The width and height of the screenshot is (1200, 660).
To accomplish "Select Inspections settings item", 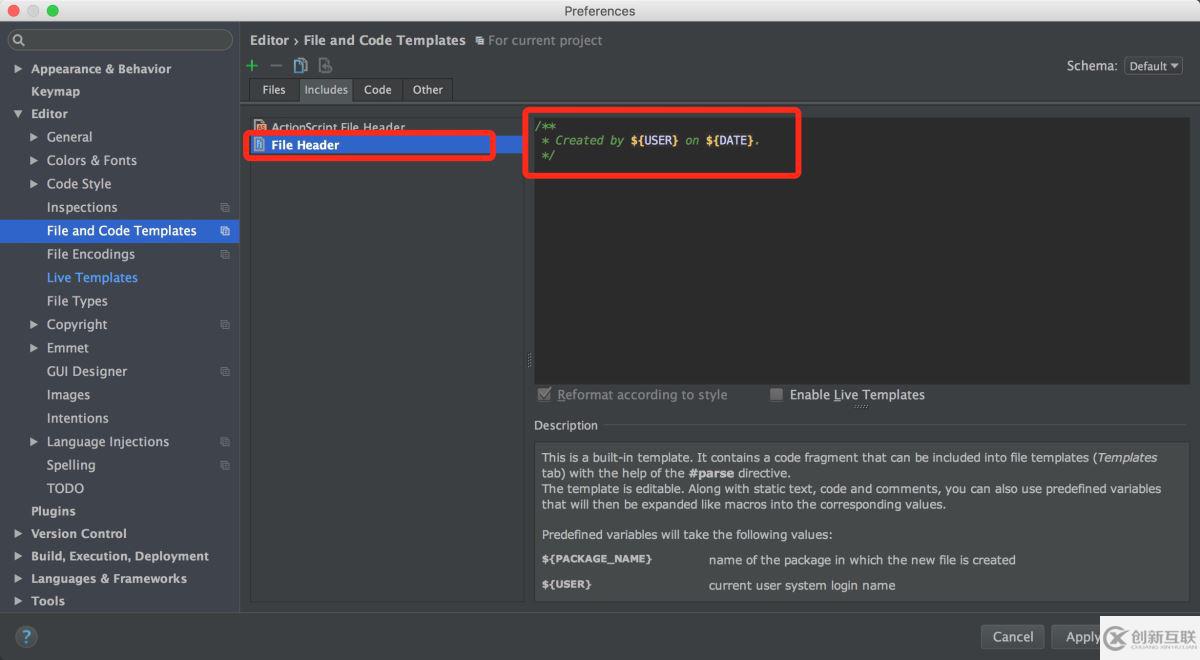I will [x=82, y=208].
